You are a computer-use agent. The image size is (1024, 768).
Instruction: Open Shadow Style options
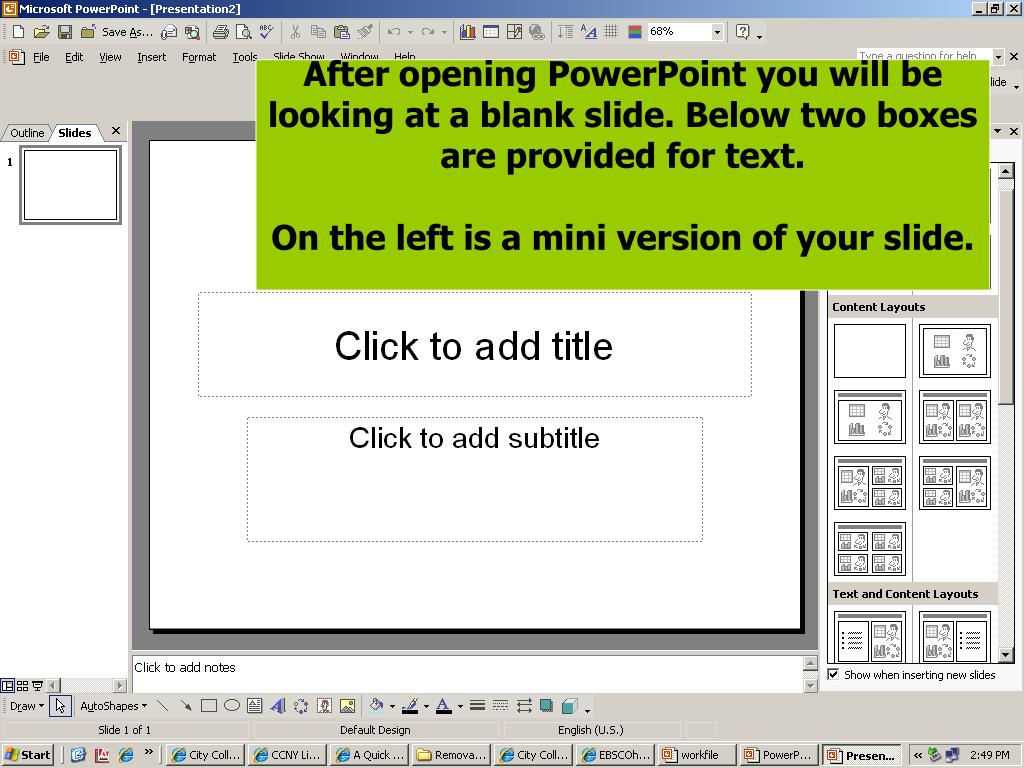(x=546, y=706)
